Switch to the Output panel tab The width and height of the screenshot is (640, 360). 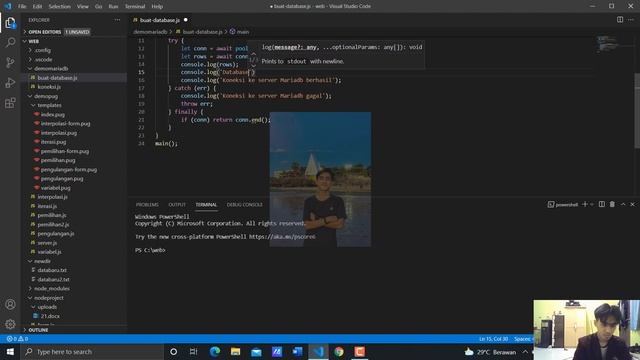[x=177, y=204]
